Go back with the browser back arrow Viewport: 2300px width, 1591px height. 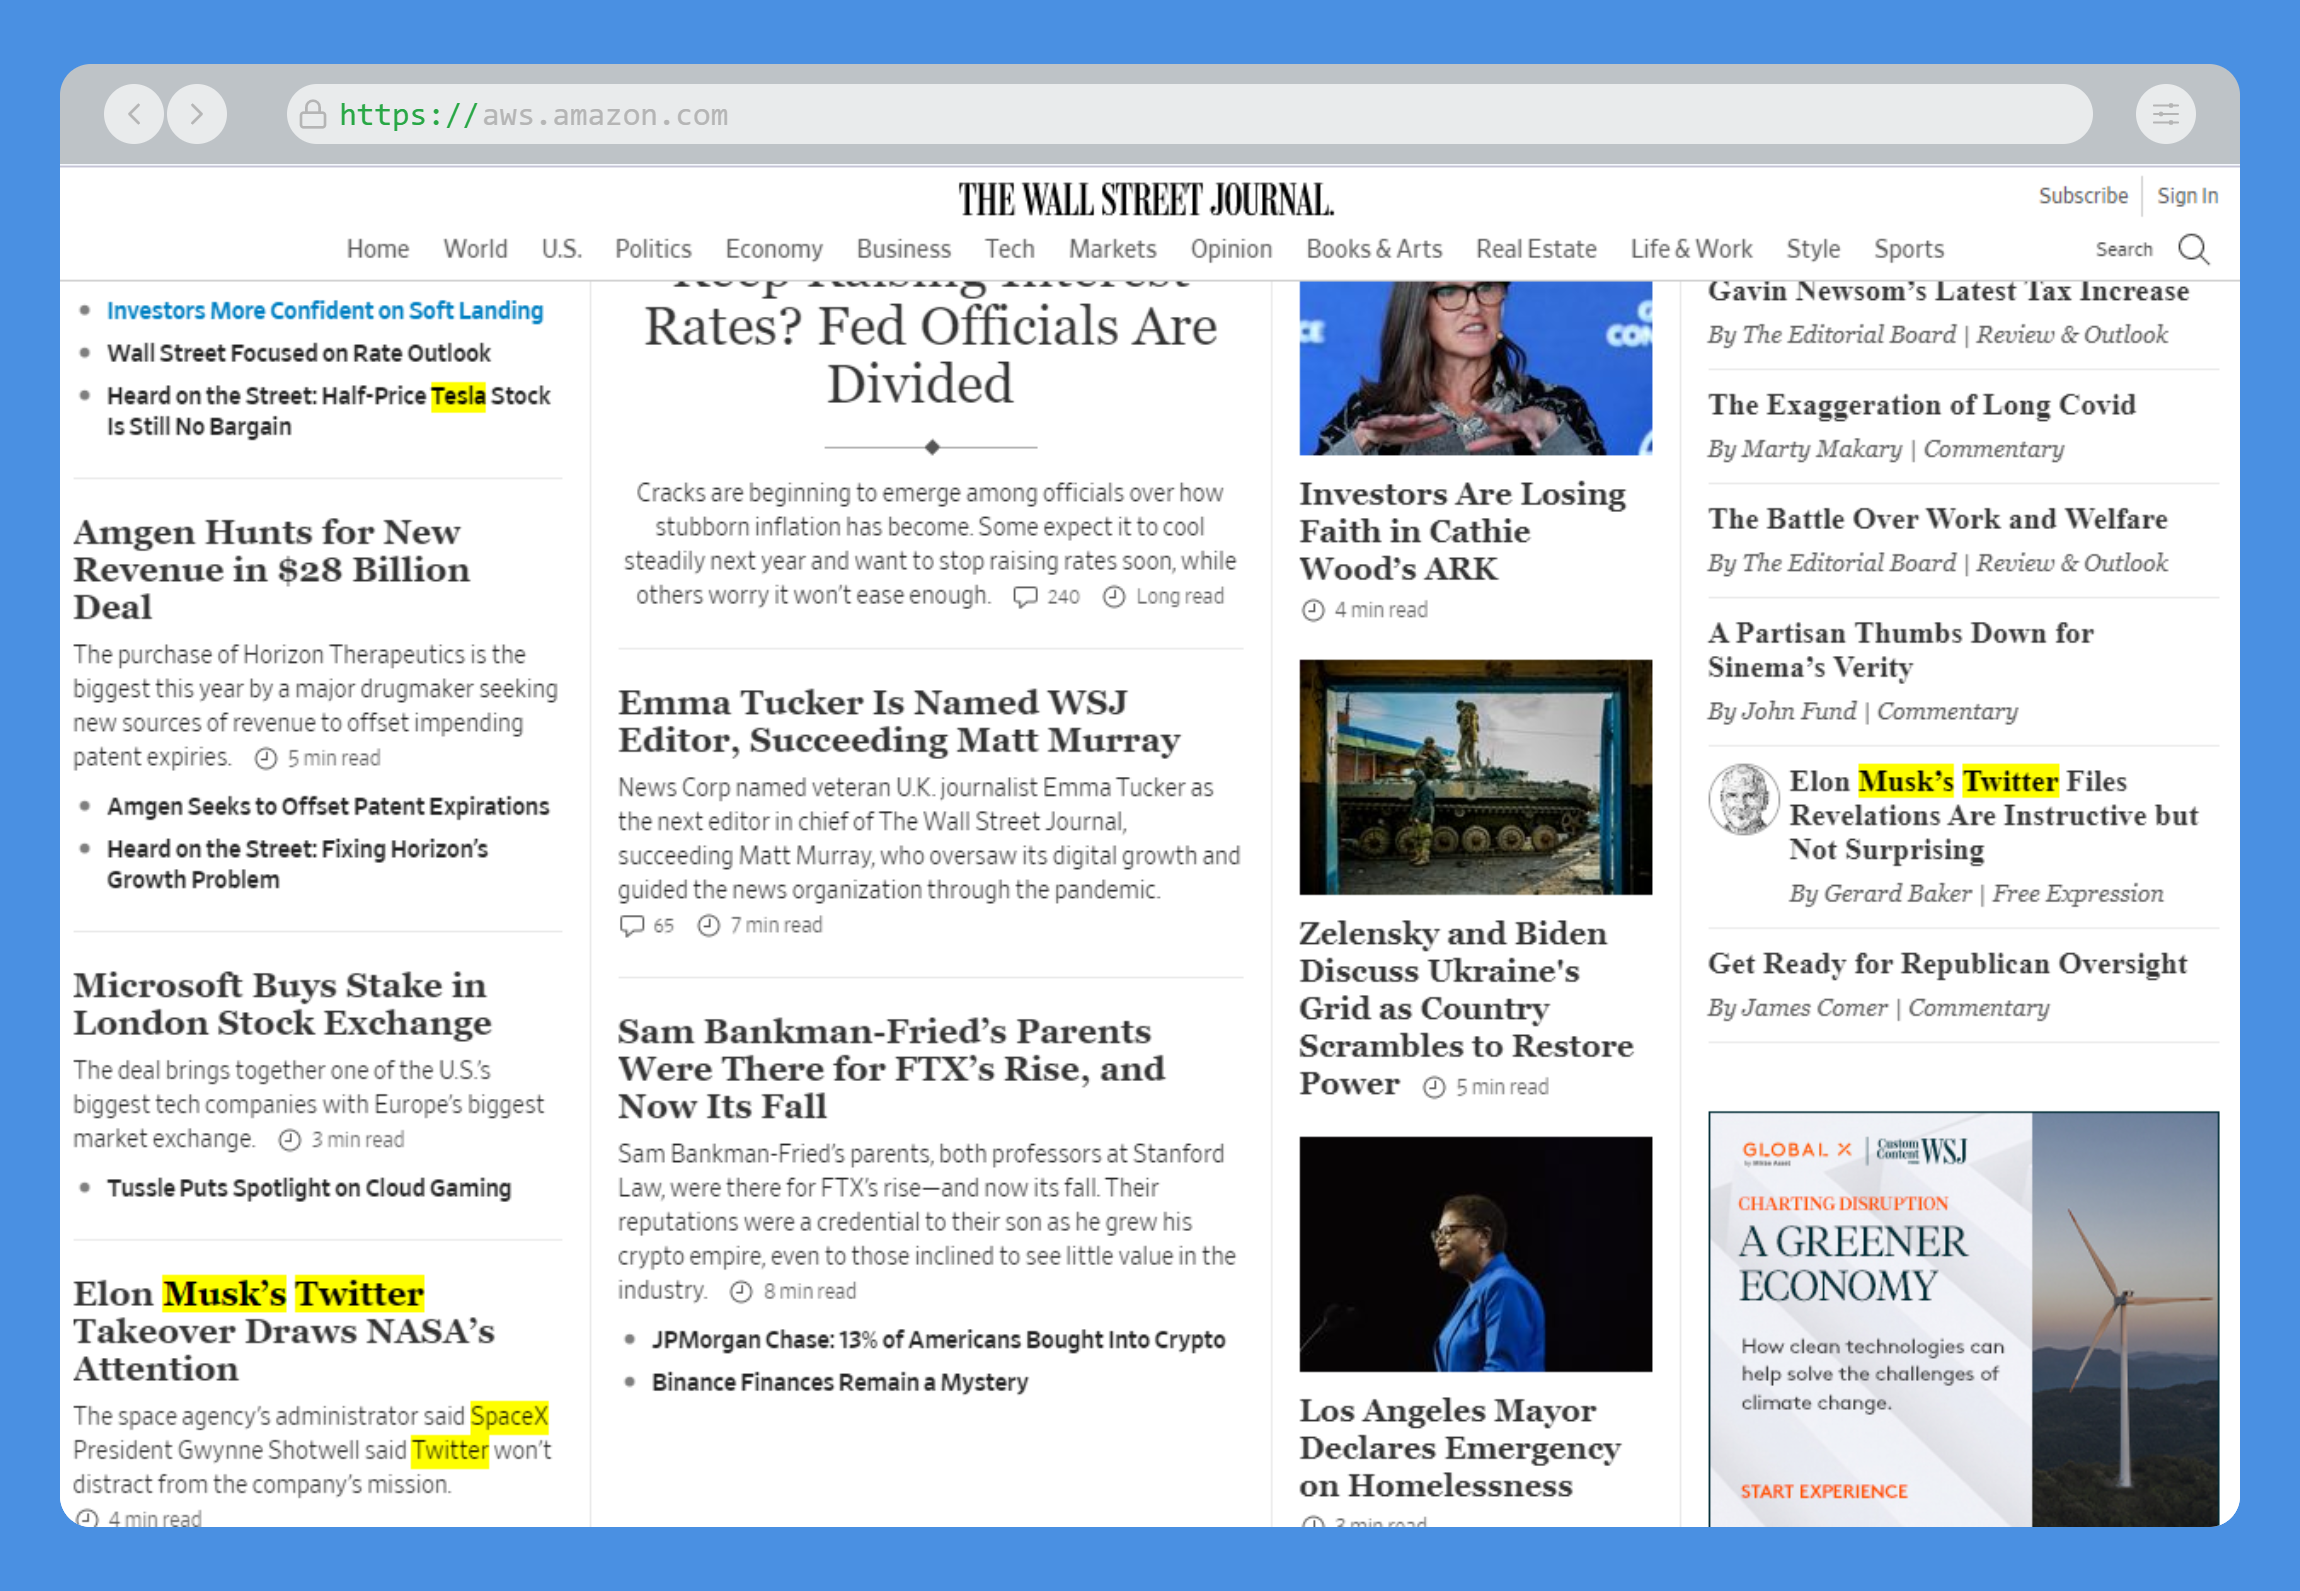(x=134, y=114)
